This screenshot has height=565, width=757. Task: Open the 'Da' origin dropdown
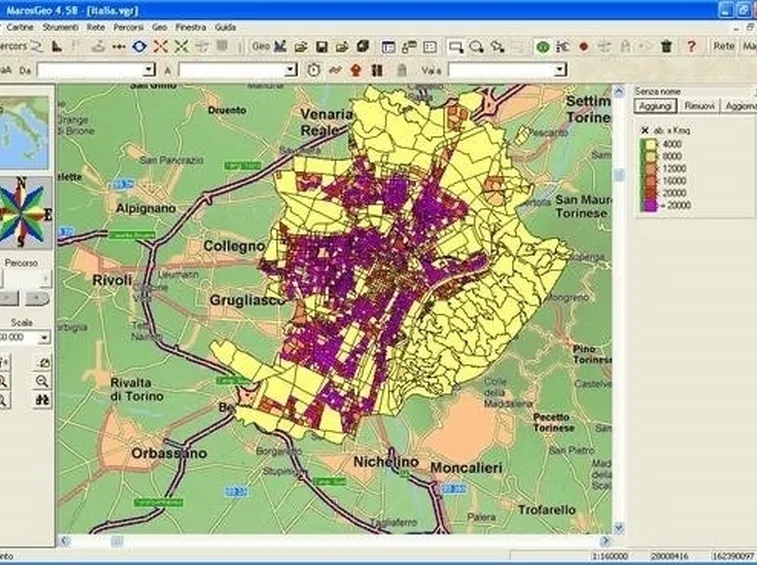tap(149, 71)
